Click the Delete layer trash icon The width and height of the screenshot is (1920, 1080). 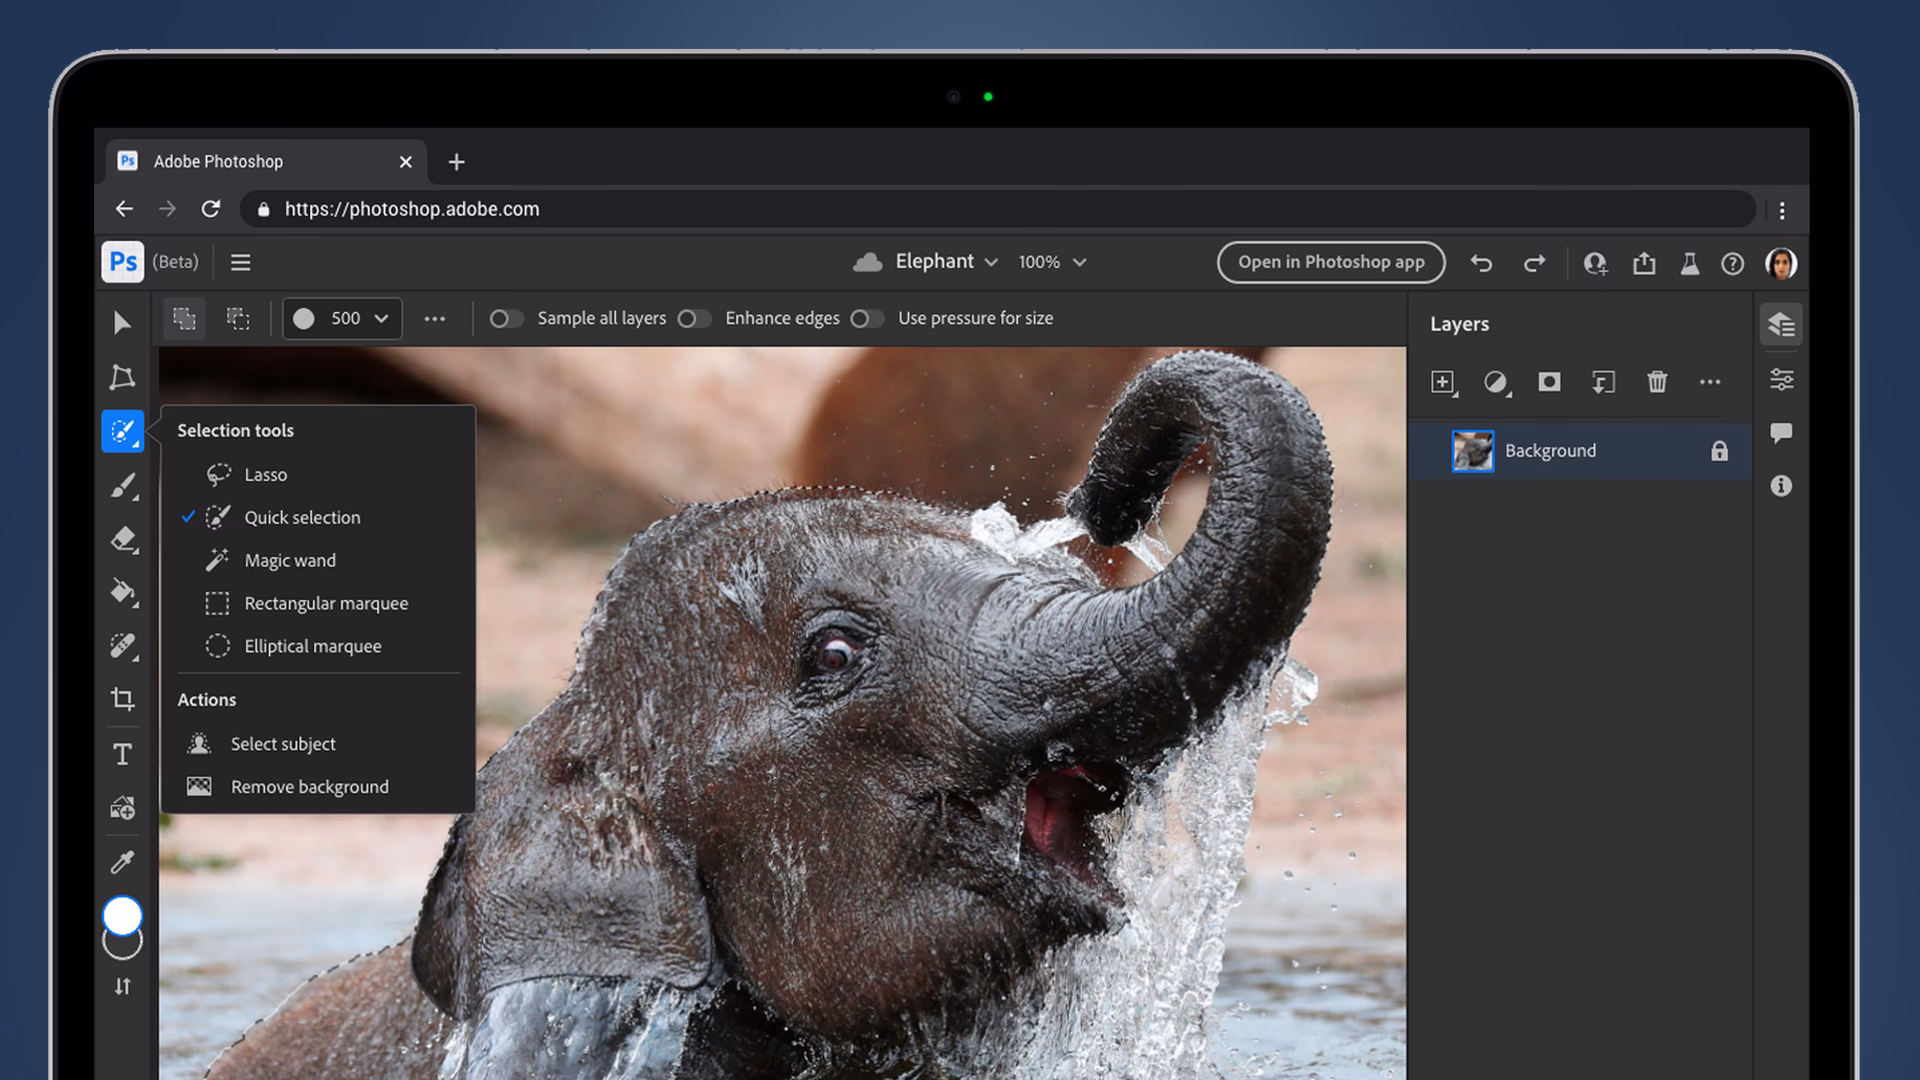1656,382
